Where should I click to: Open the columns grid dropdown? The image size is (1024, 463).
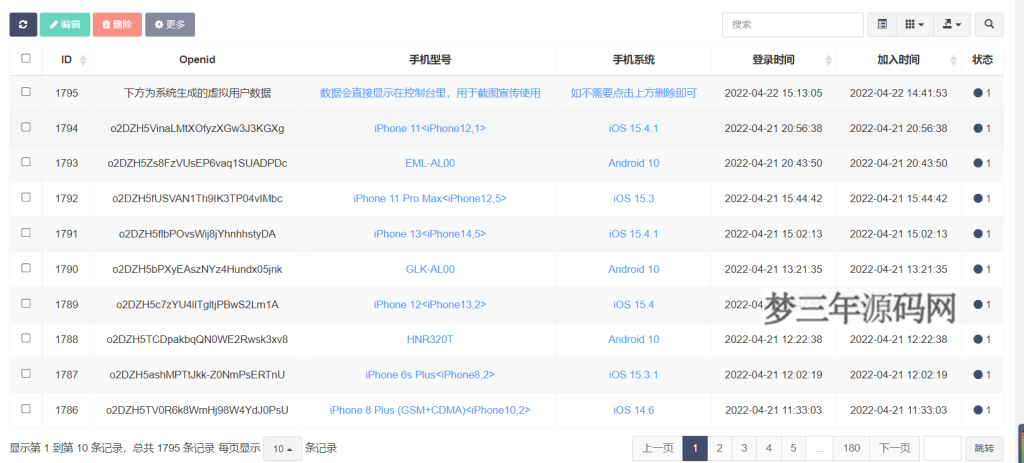[x=914, y=24]
